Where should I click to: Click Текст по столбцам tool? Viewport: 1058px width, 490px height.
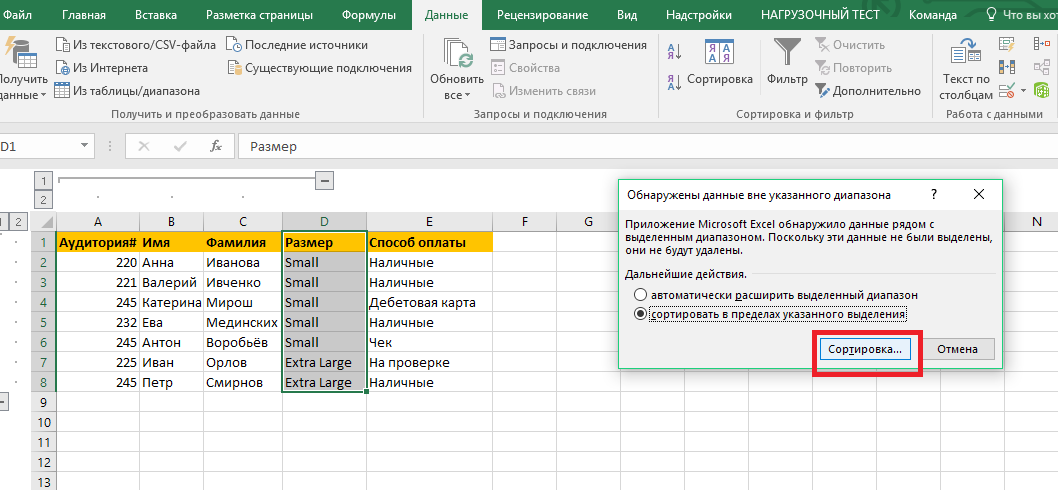[x=965, y=65]
